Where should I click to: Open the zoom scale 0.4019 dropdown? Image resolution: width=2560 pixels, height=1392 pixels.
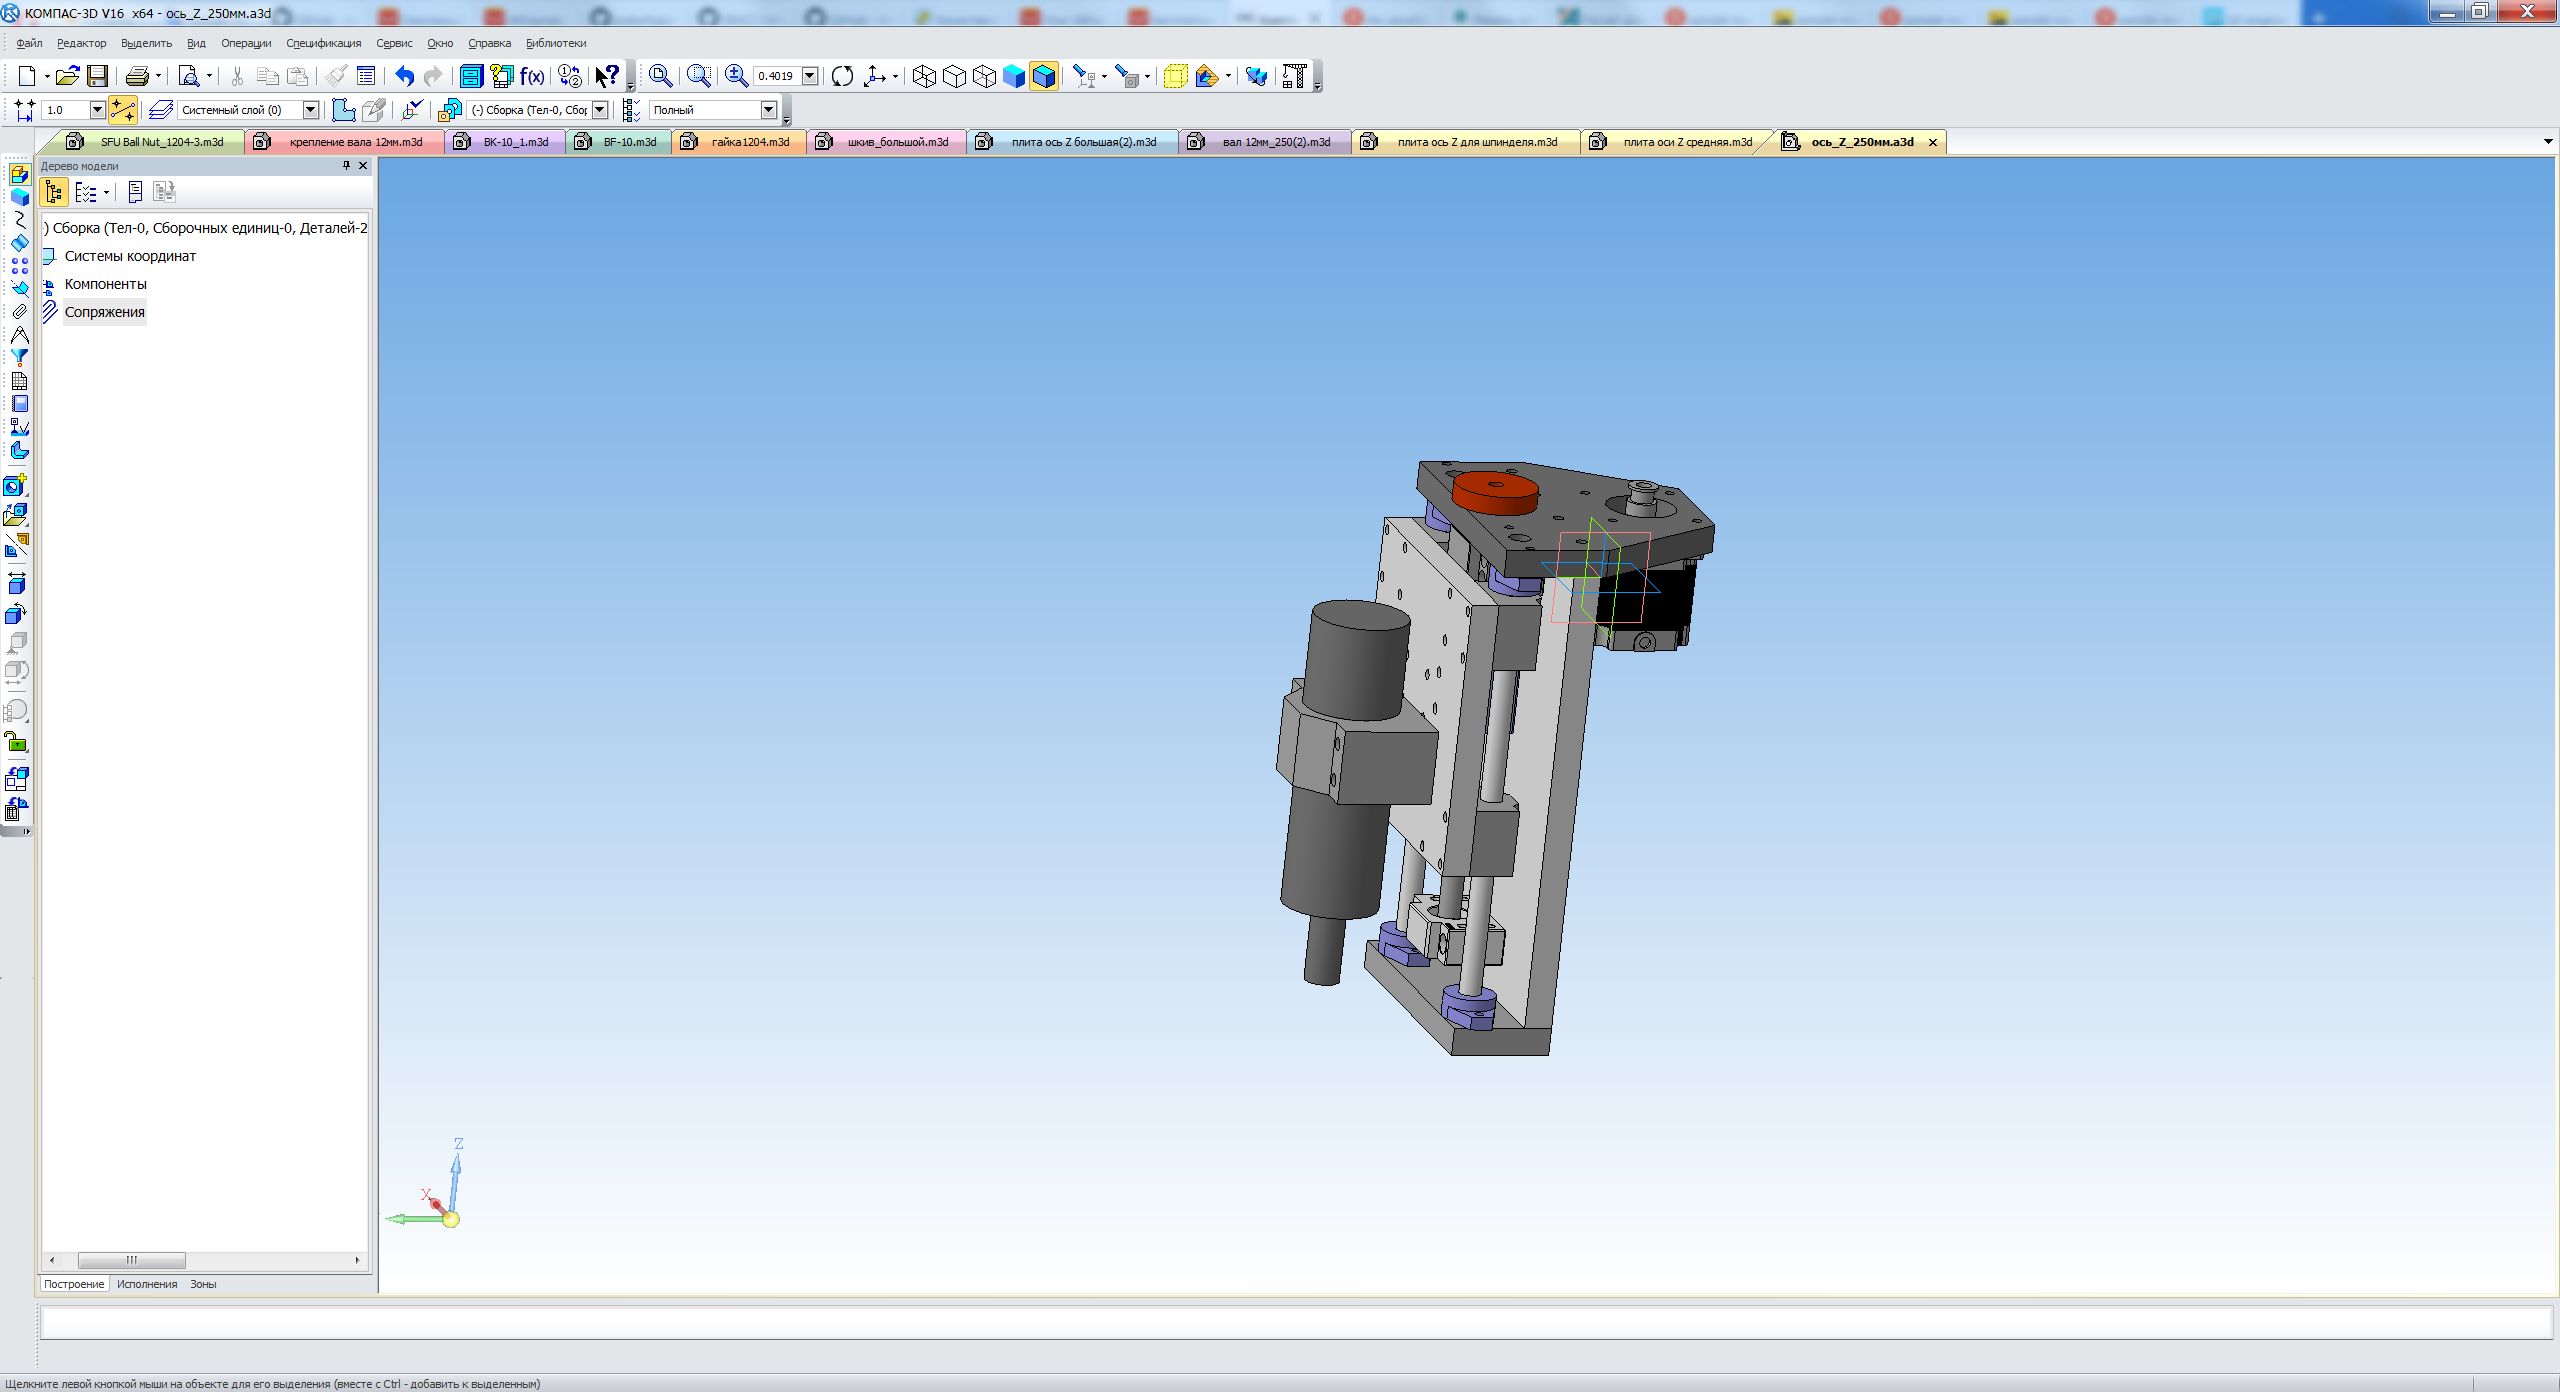pos(810,76)
